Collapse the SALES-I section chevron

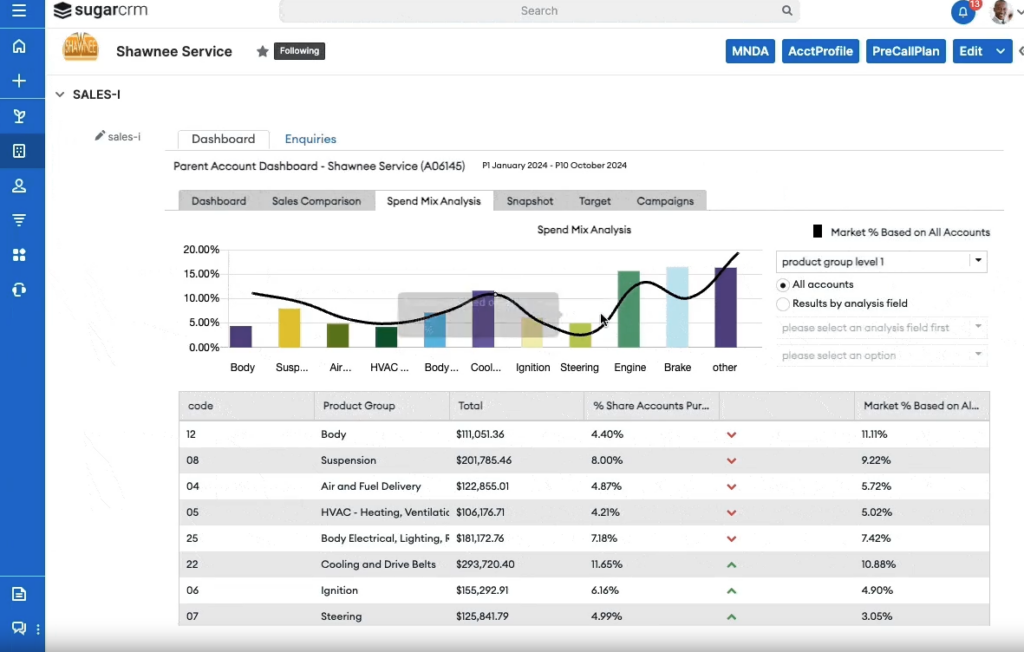(x=60, y=95)
